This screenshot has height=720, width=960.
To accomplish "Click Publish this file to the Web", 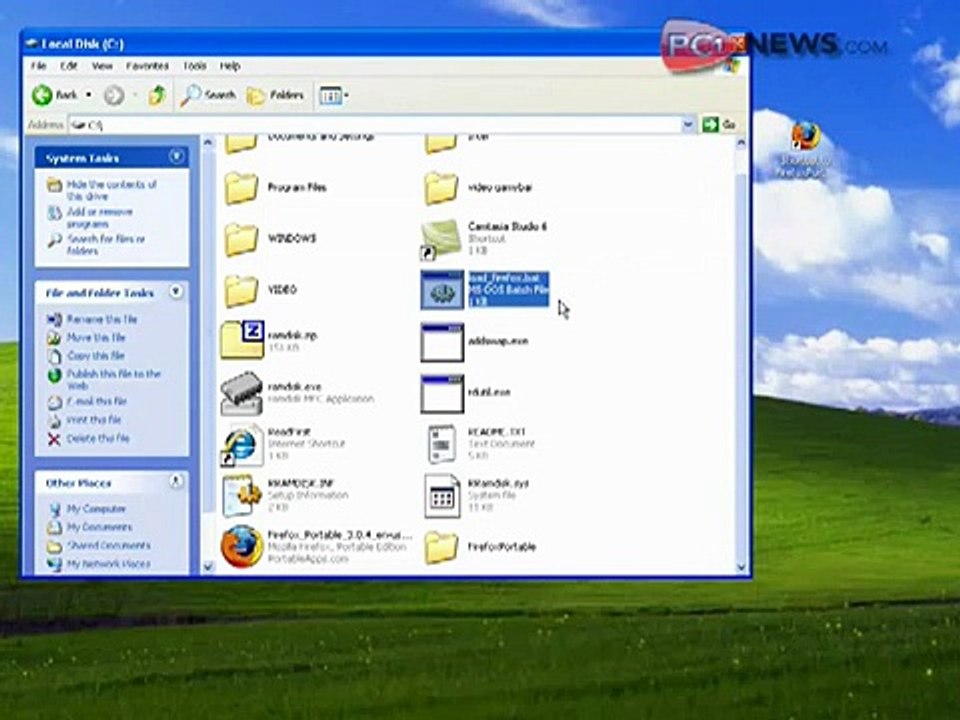I will (114, 380).
